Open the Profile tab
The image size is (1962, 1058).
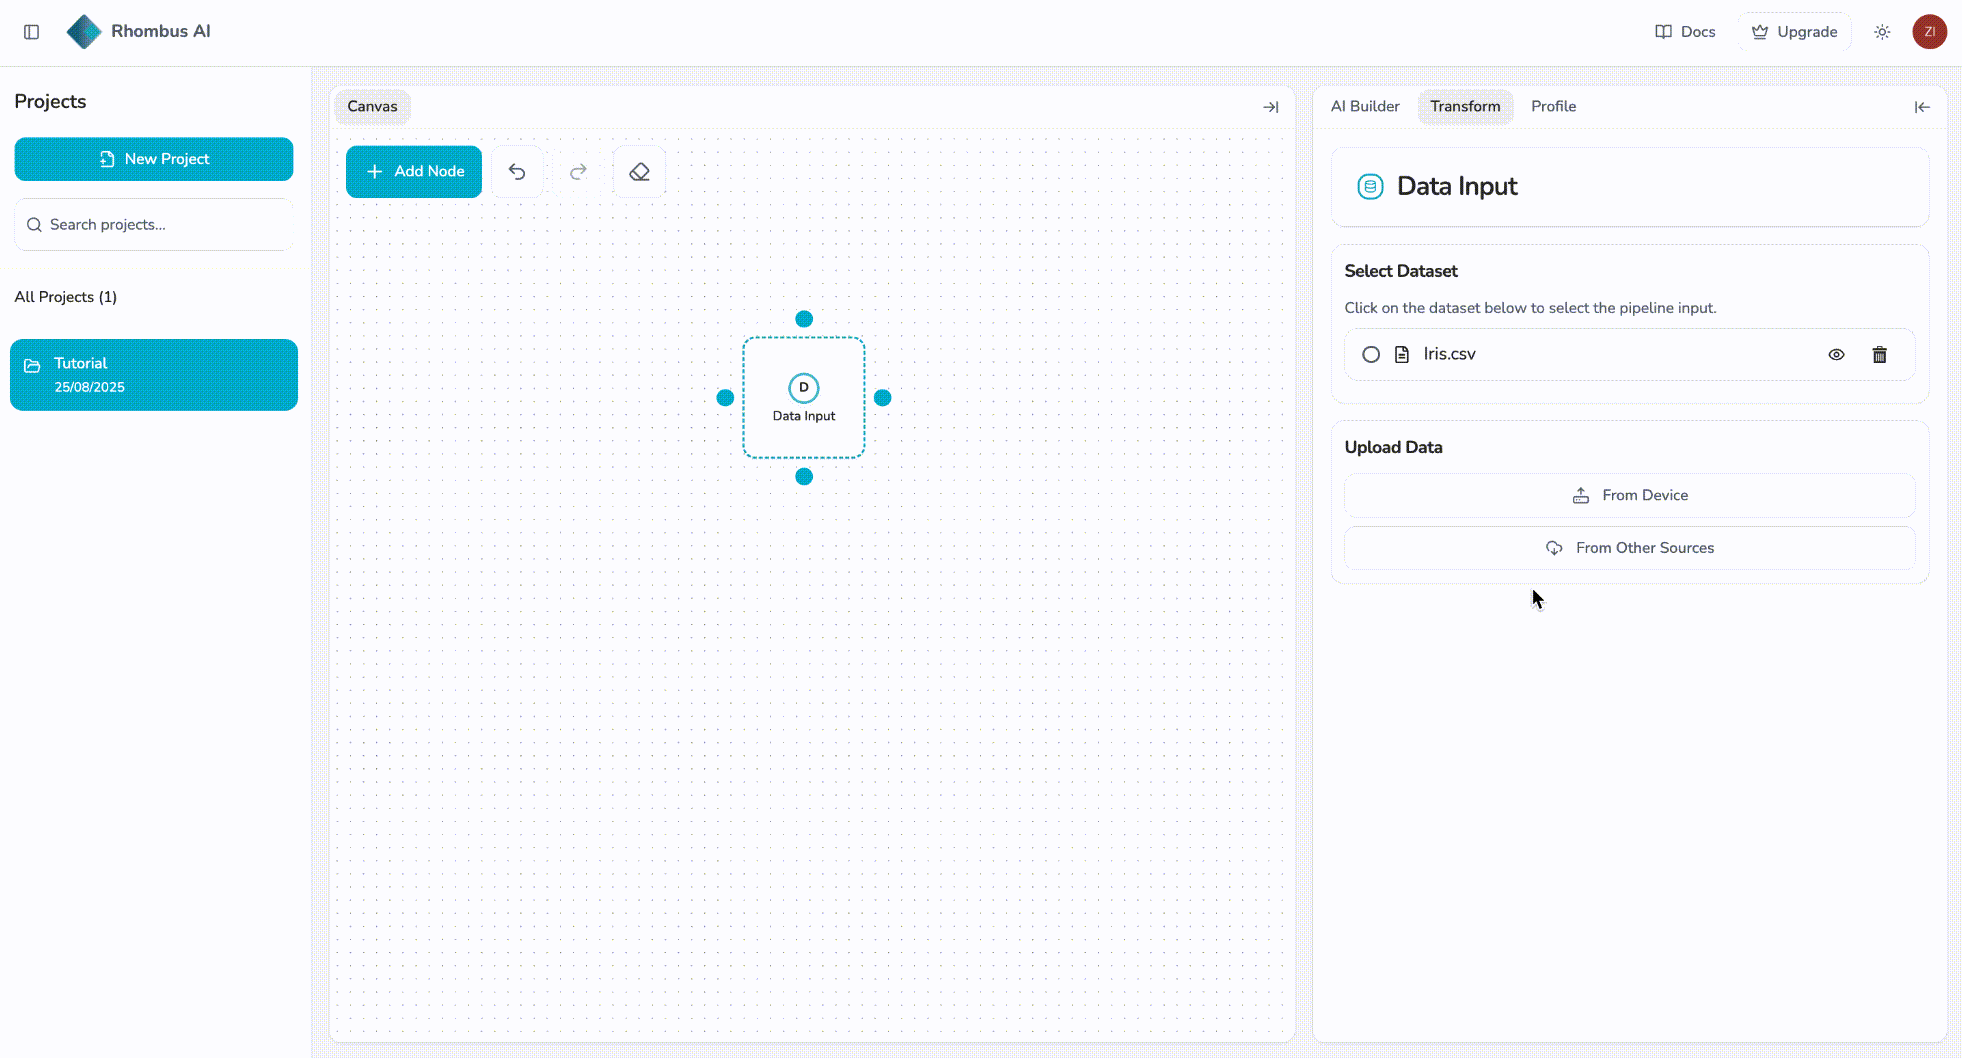[1553, 107]
